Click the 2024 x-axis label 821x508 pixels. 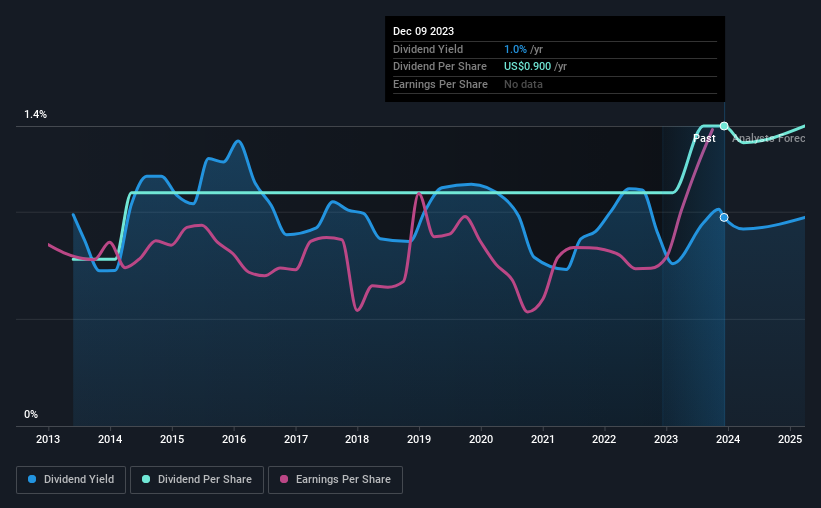click(728, 439)
